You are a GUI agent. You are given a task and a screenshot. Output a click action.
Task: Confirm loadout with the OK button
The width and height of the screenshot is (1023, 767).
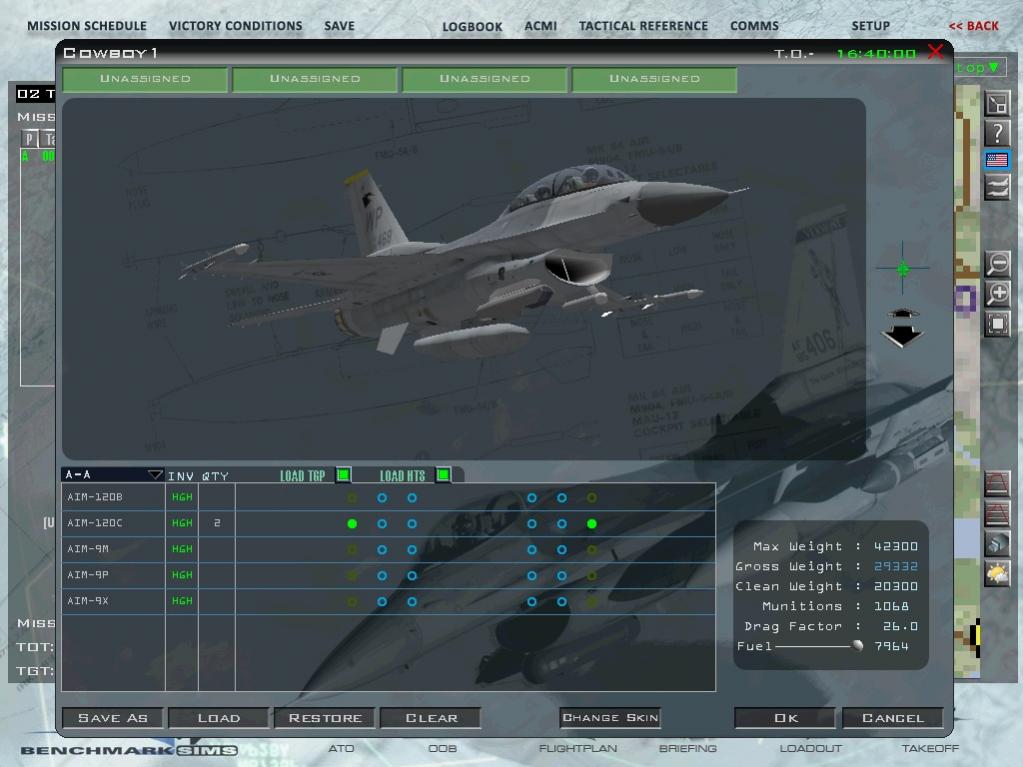pyautogui.click(x=786, y=718)
